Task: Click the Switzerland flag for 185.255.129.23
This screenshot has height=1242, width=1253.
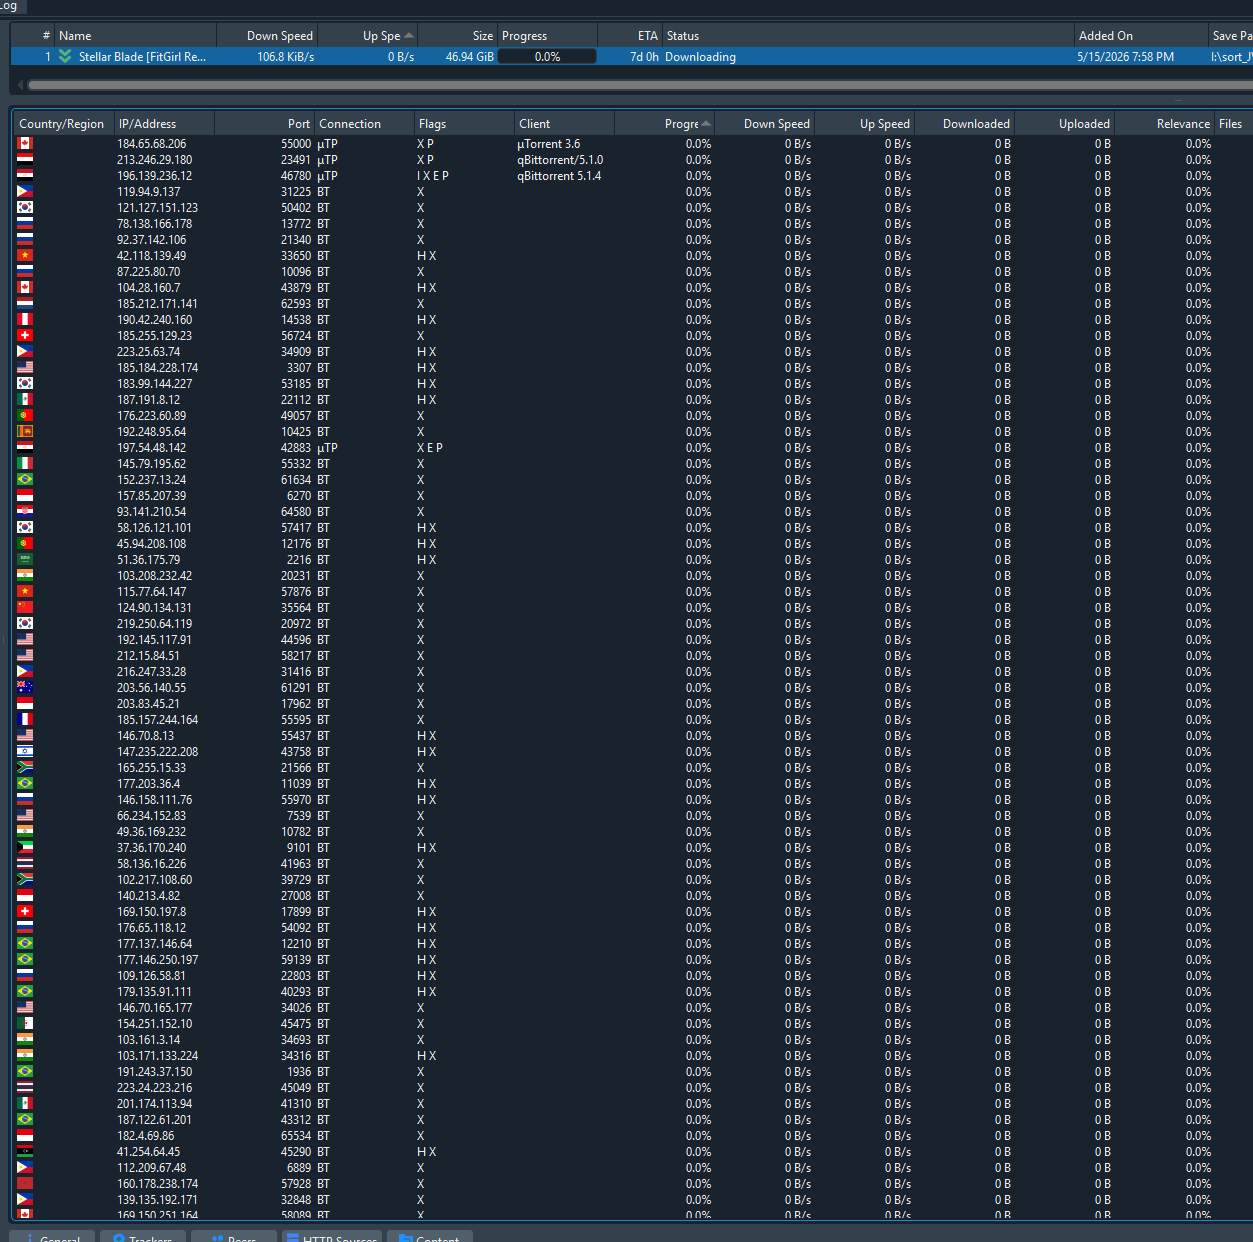Action: (x=25, y=336)
